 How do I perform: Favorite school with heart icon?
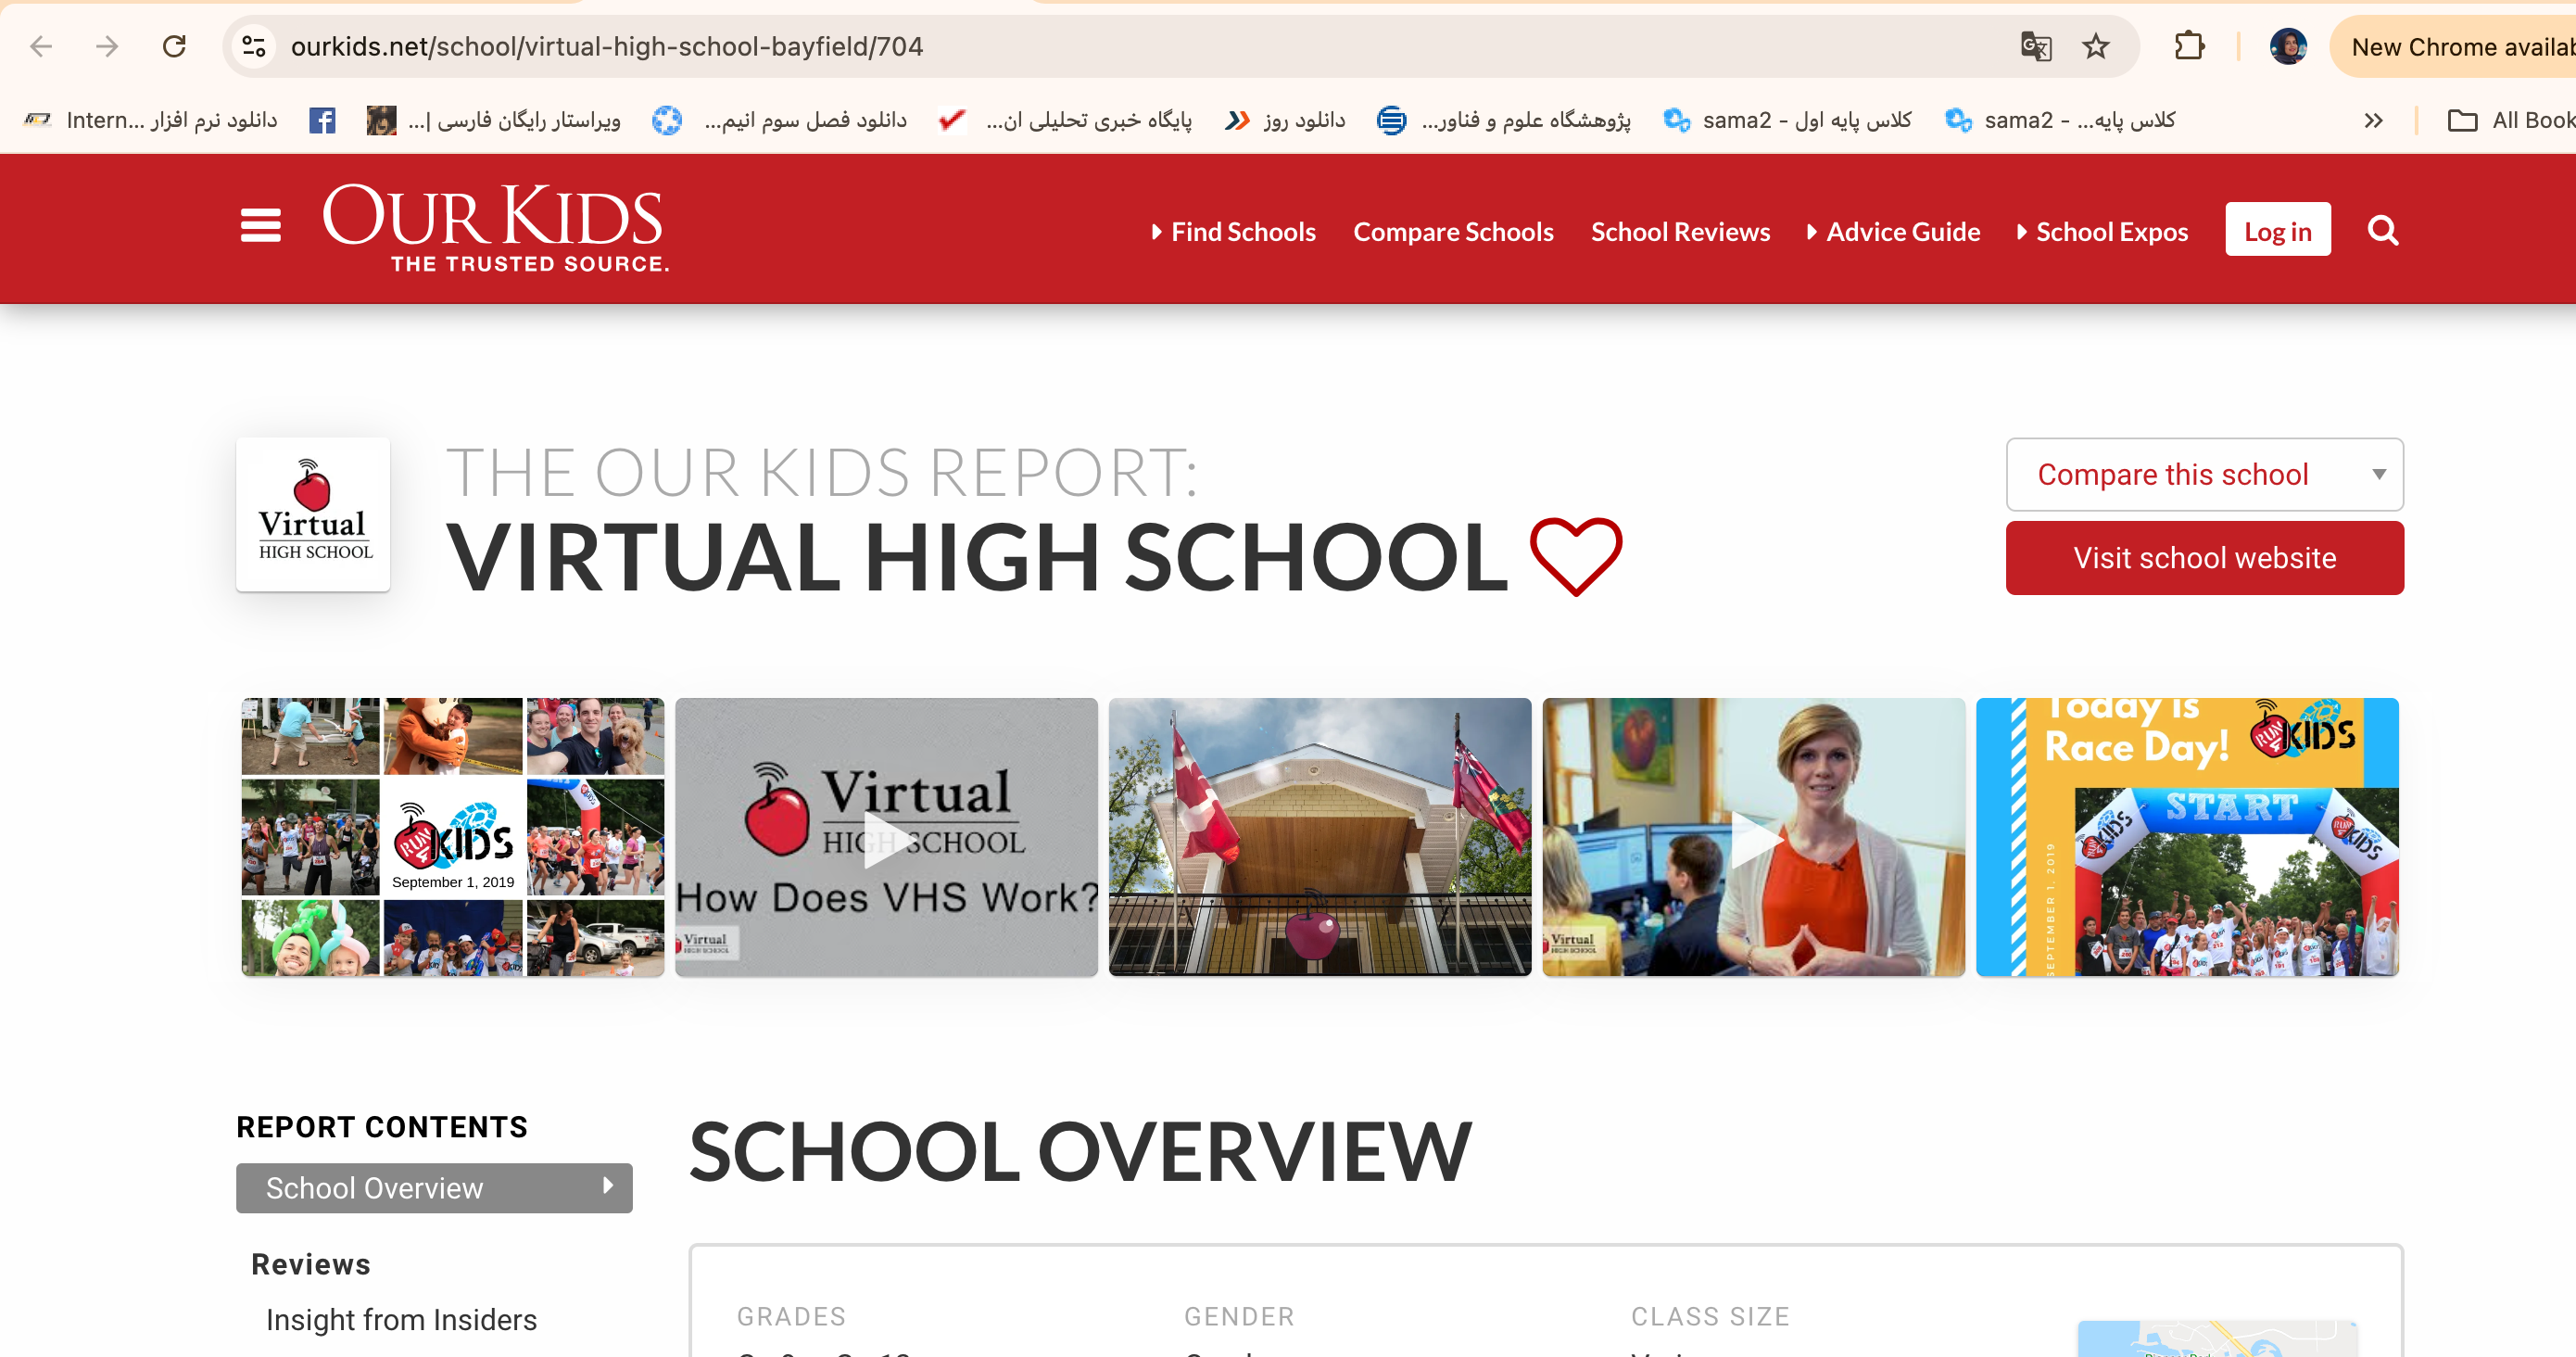pos(1575,556)
